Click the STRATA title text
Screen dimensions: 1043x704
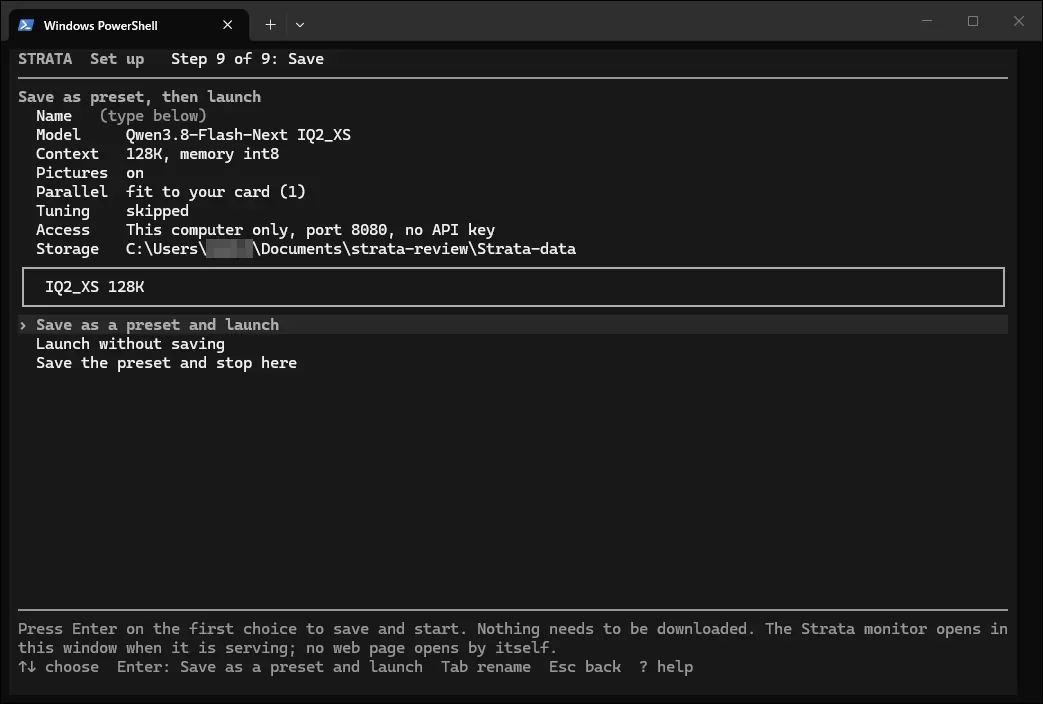45,59
